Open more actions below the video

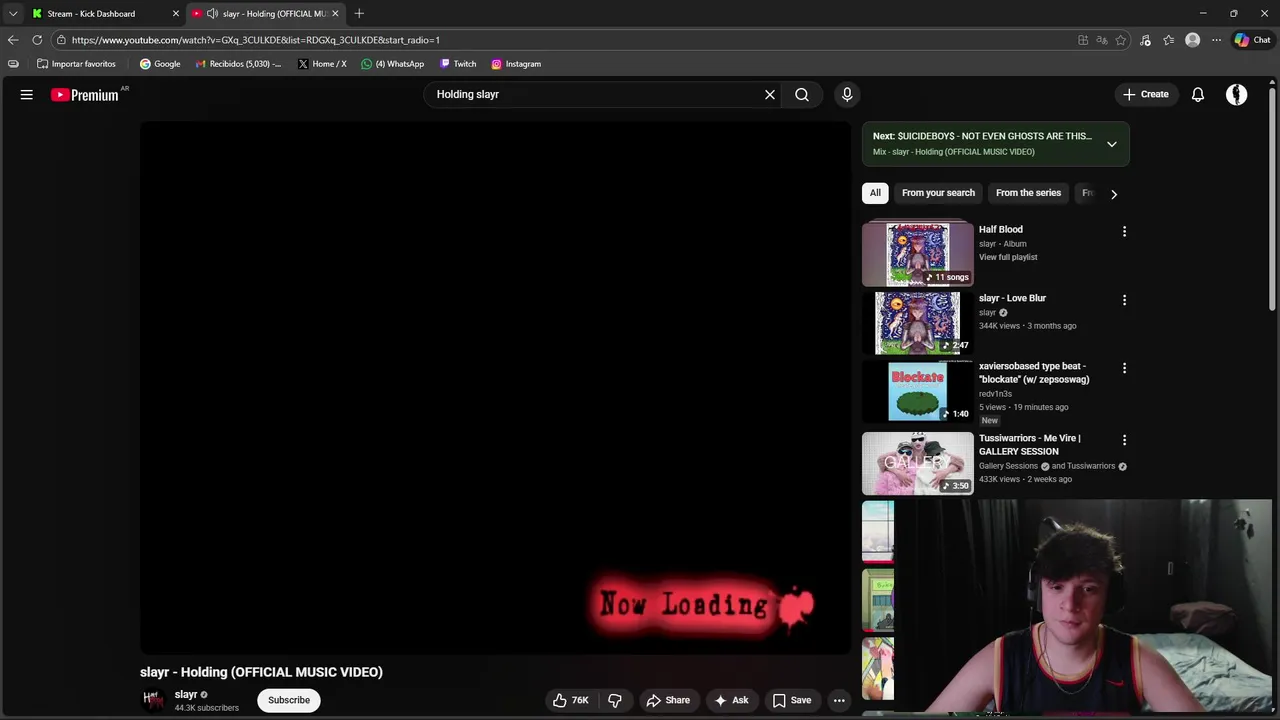click(x=839, y=700)
